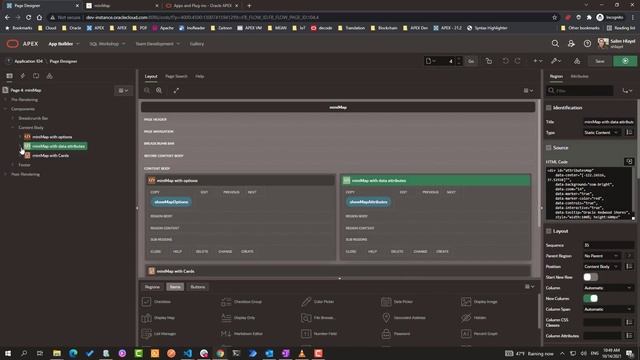Select the Checkbox item in gallery
Viewport: 640px width, 360px height.
157,302
